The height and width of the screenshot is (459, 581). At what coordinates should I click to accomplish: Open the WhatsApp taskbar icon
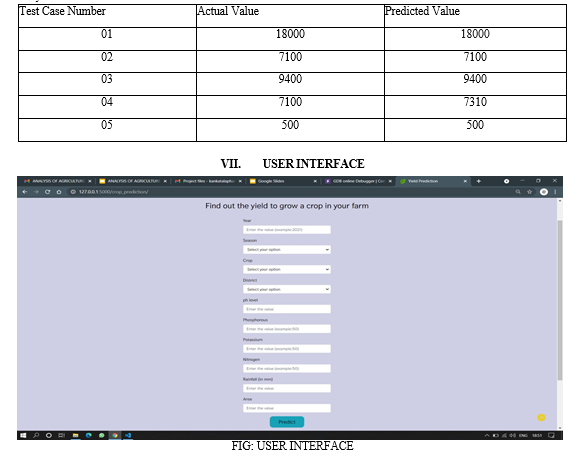(x=102, y=435)
